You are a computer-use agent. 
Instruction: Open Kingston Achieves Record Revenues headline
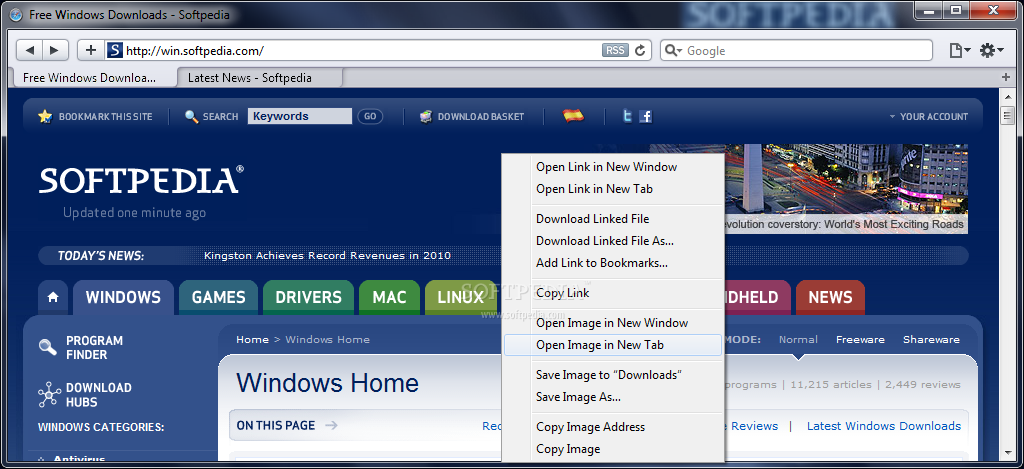(327, 255)
